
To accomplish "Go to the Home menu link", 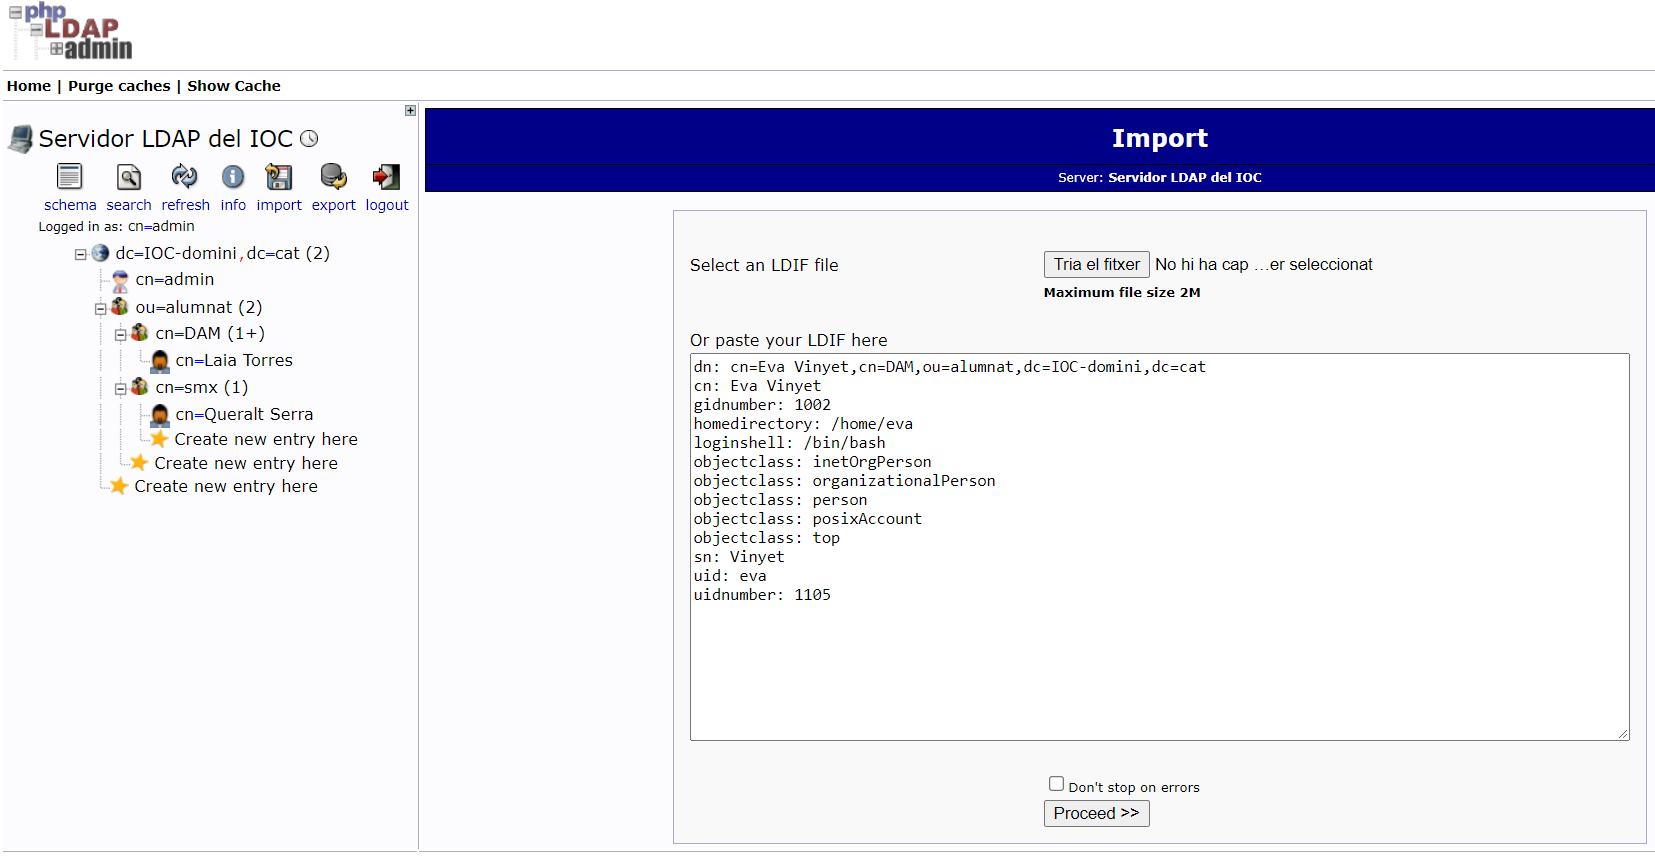I will pyautogui.click(x=28, y=86).
